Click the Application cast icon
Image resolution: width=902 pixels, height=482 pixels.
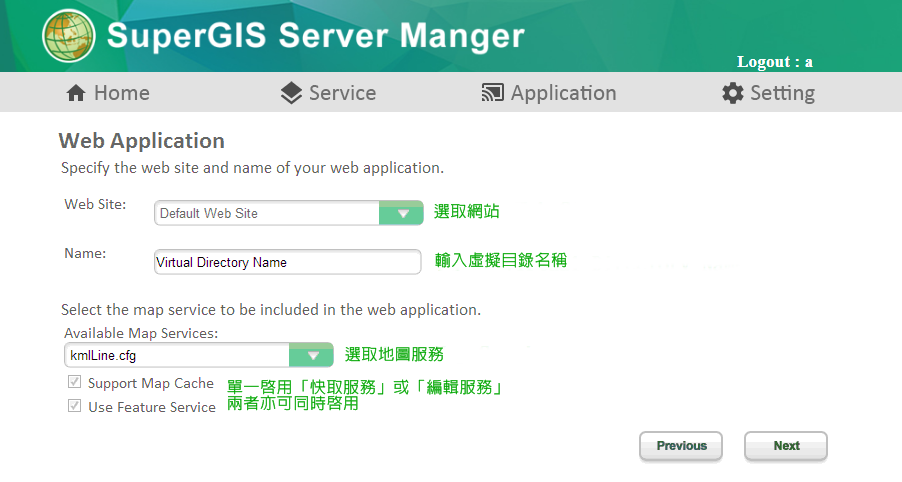coord(492,93)
